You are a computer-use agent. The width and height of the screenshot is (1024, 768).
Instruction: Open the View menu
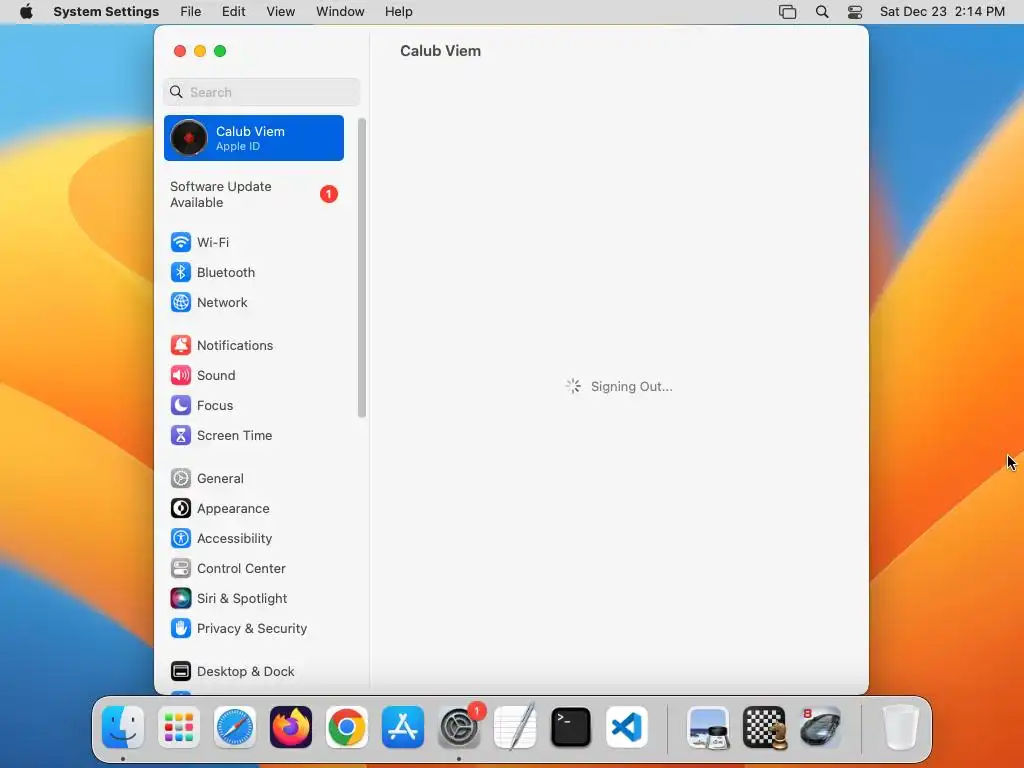tap(280, 12)
